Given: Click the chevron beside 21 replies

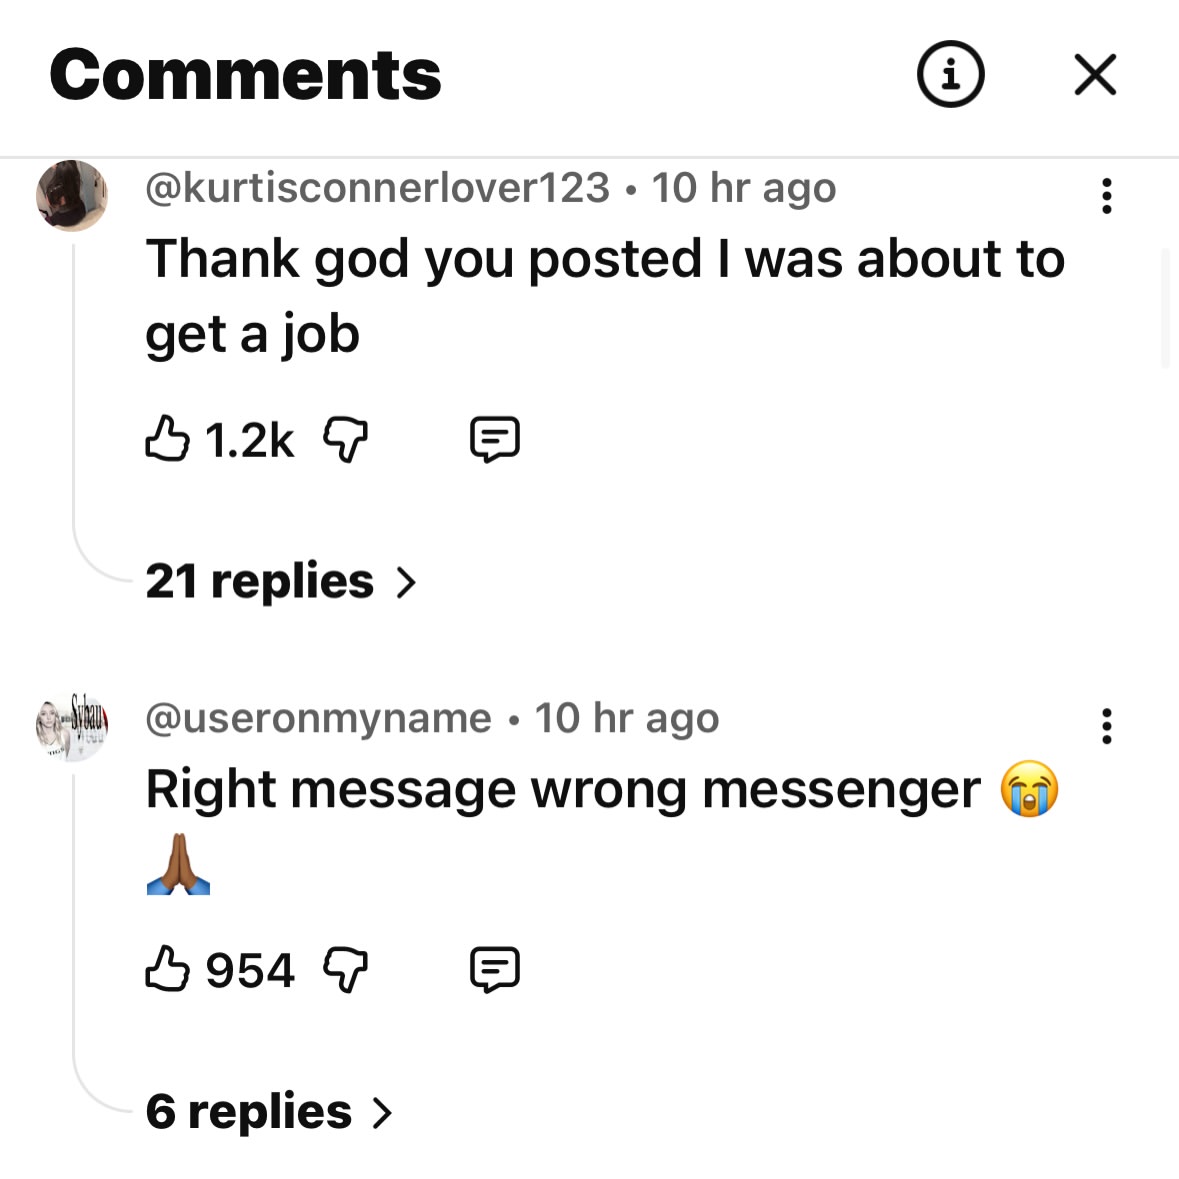Looking at the screenshot, I should click(405, 582).
